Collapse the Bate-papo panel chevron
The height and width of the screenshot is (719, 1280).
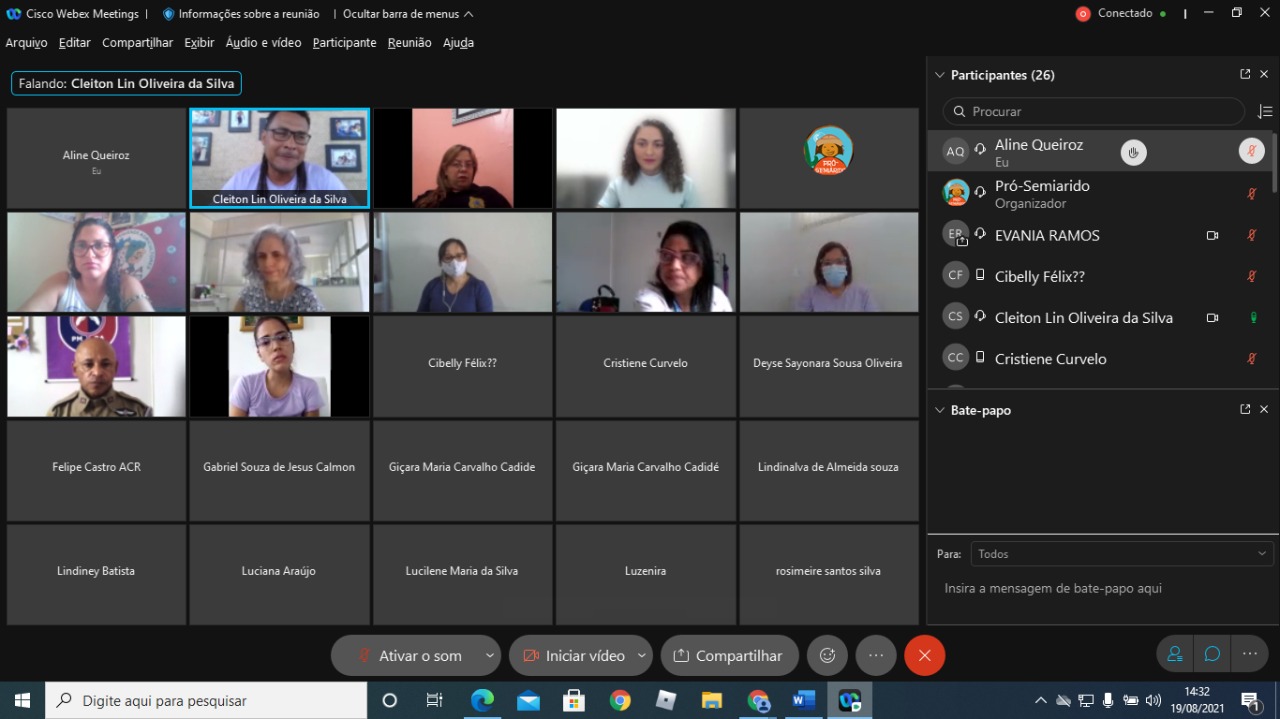939,410
